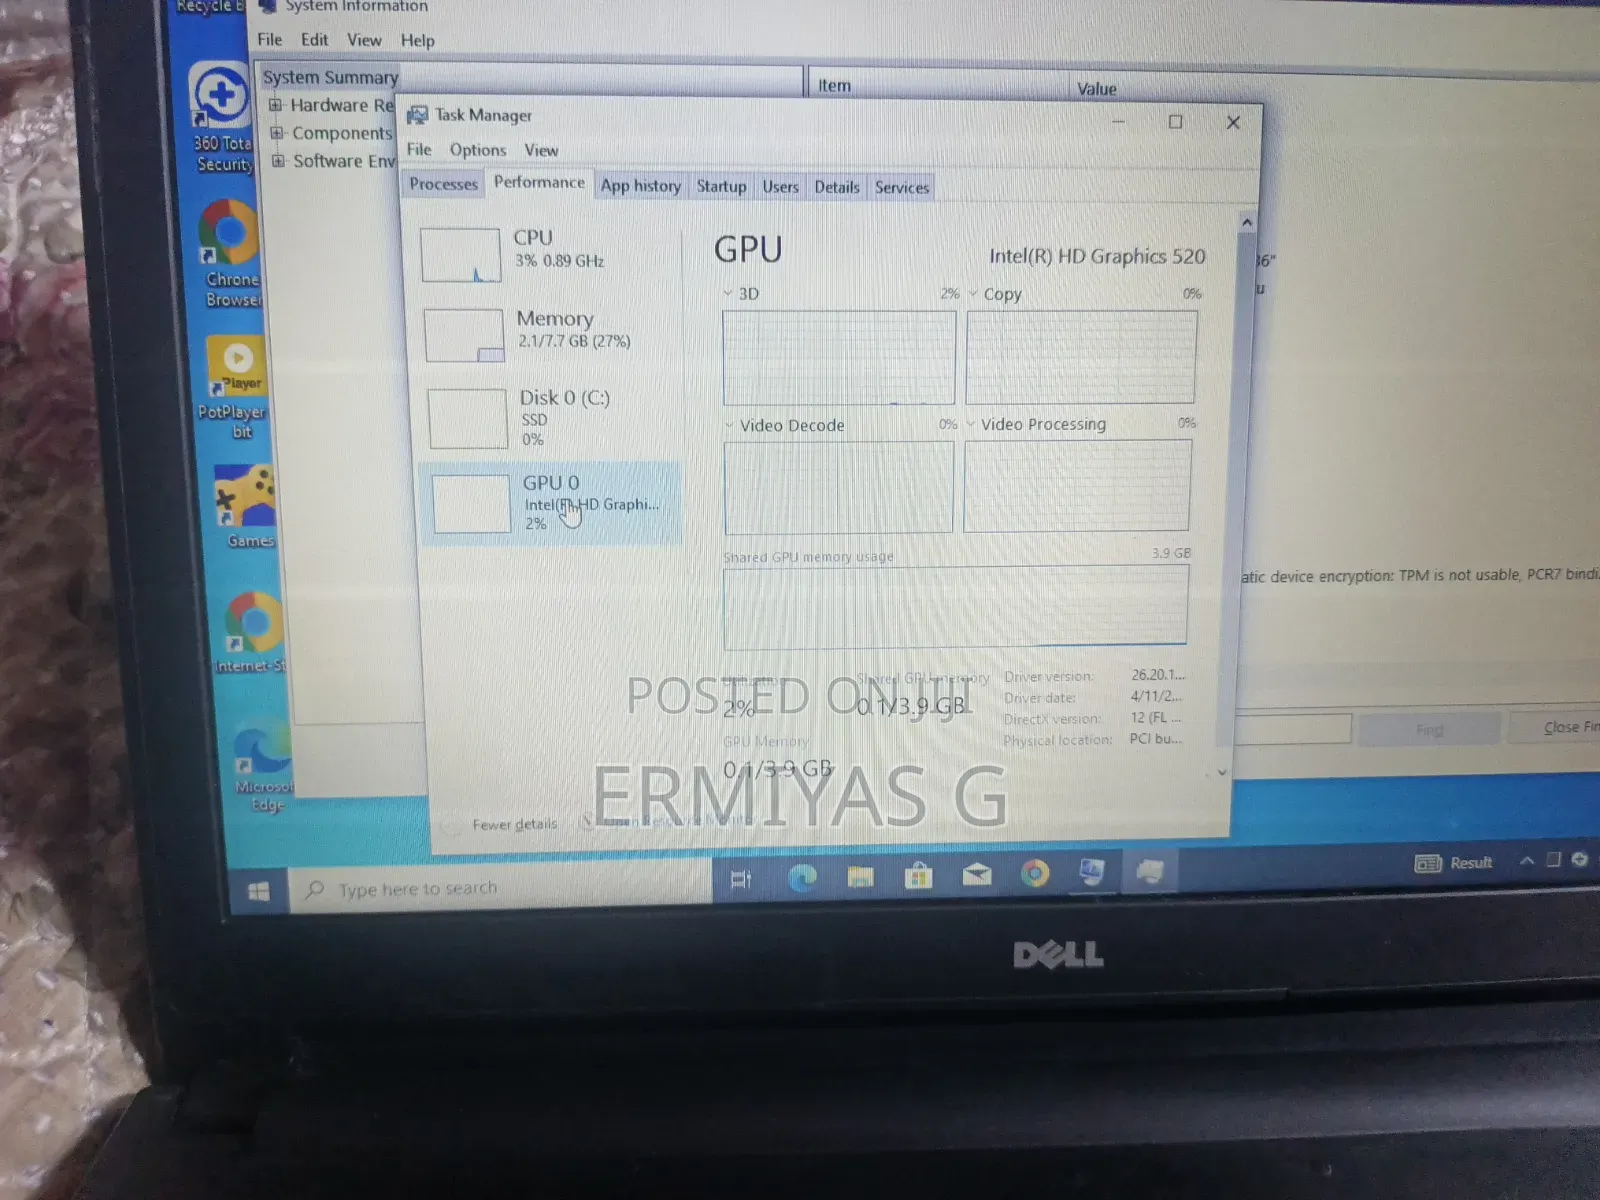This screenshot has height=1200, width=1600.
Task: Click the Task Manager taskbar icon
Action: 1150,872
